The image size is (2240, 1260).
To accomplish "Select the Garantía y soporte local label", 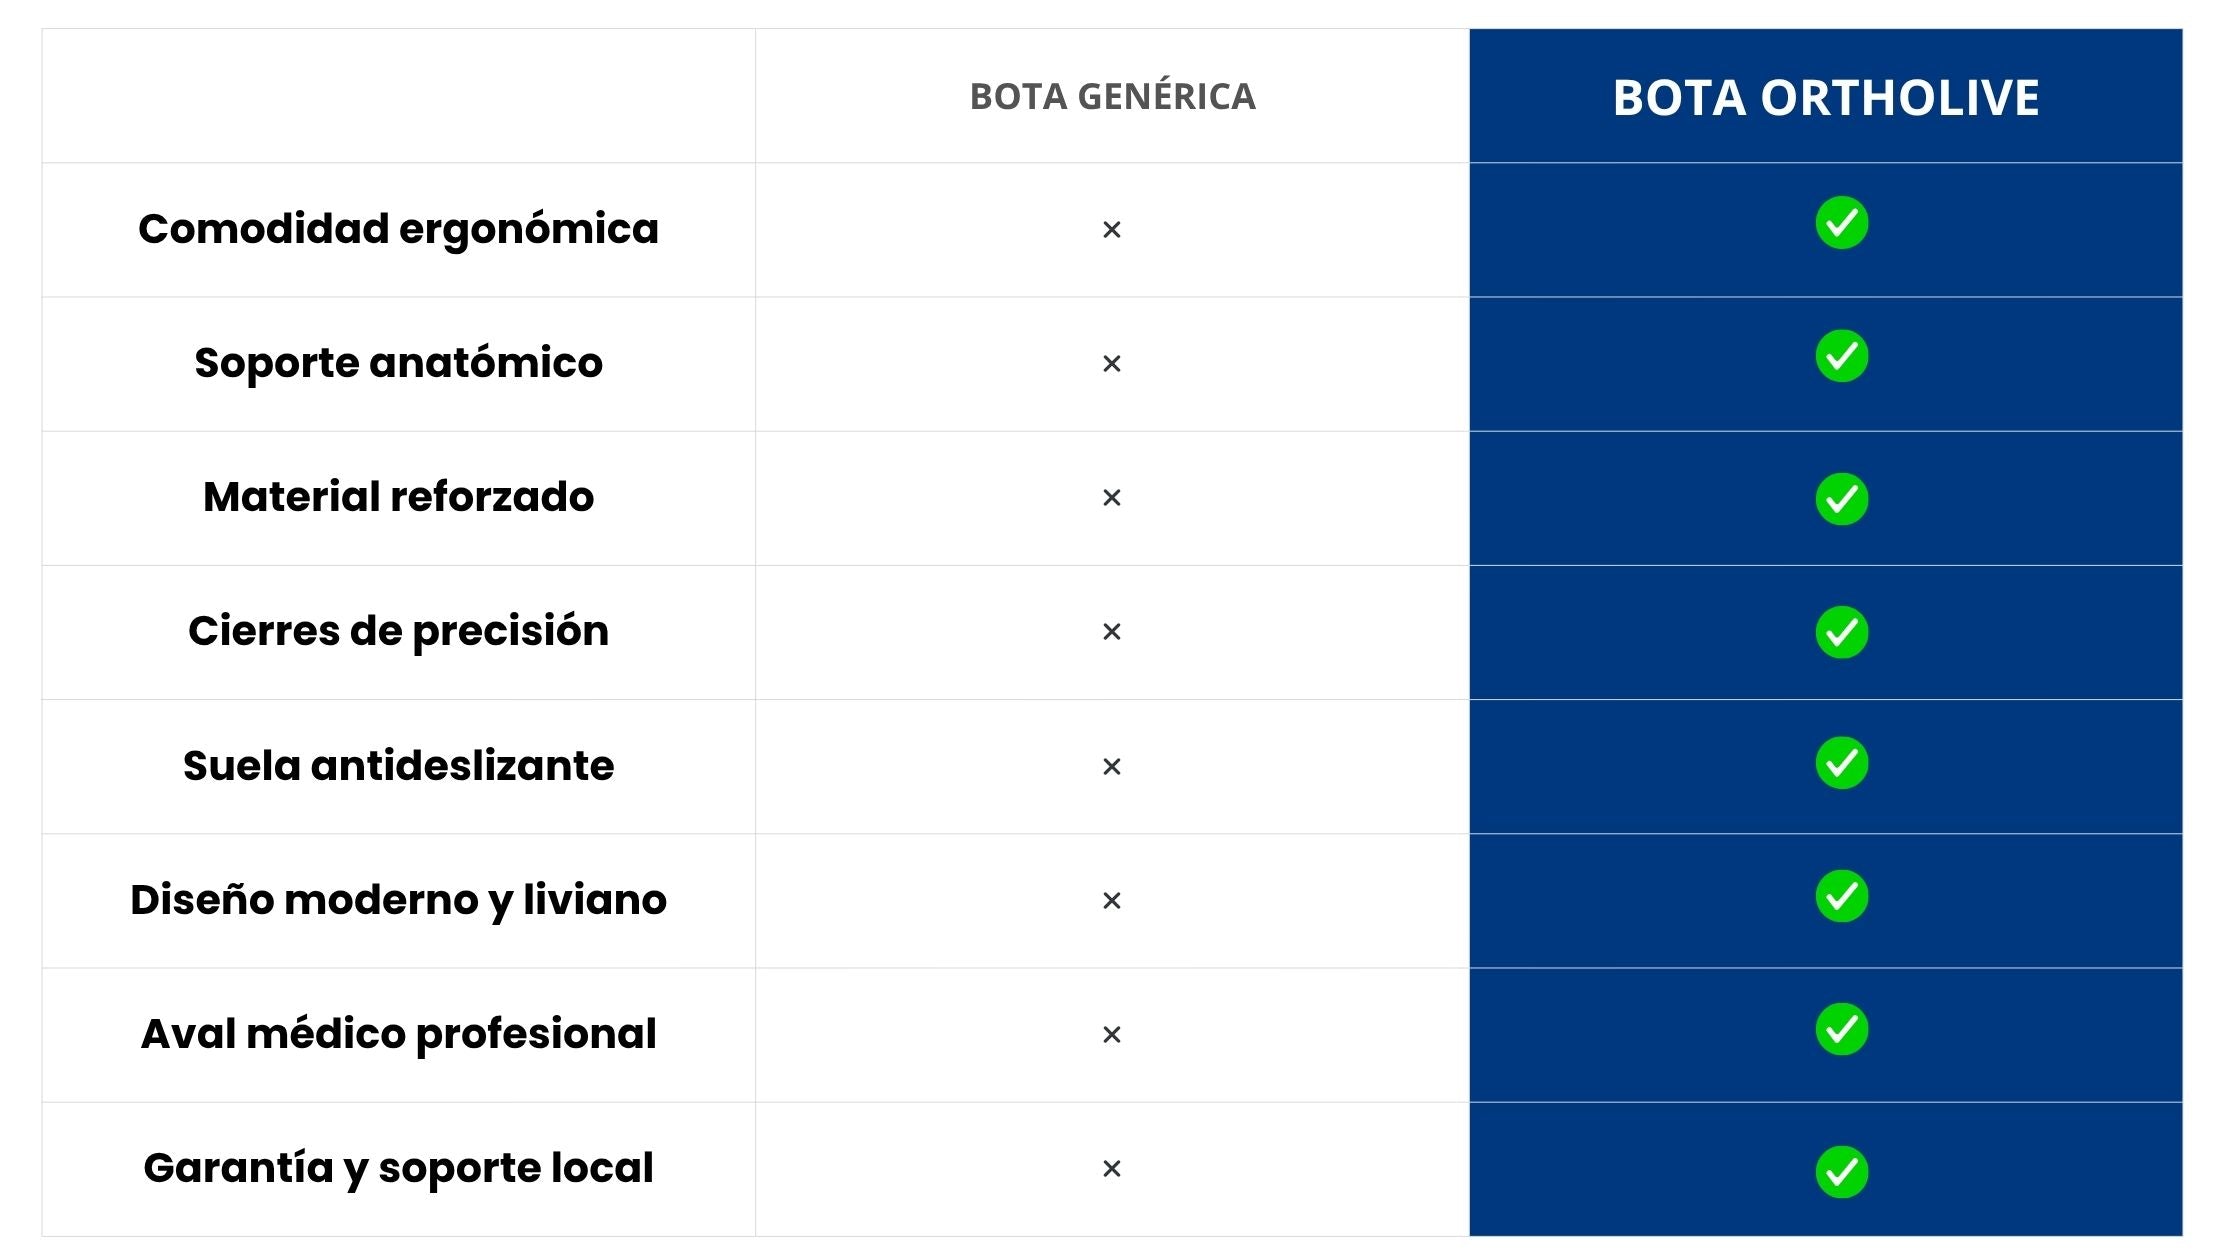I will (x=398, y=1168).
